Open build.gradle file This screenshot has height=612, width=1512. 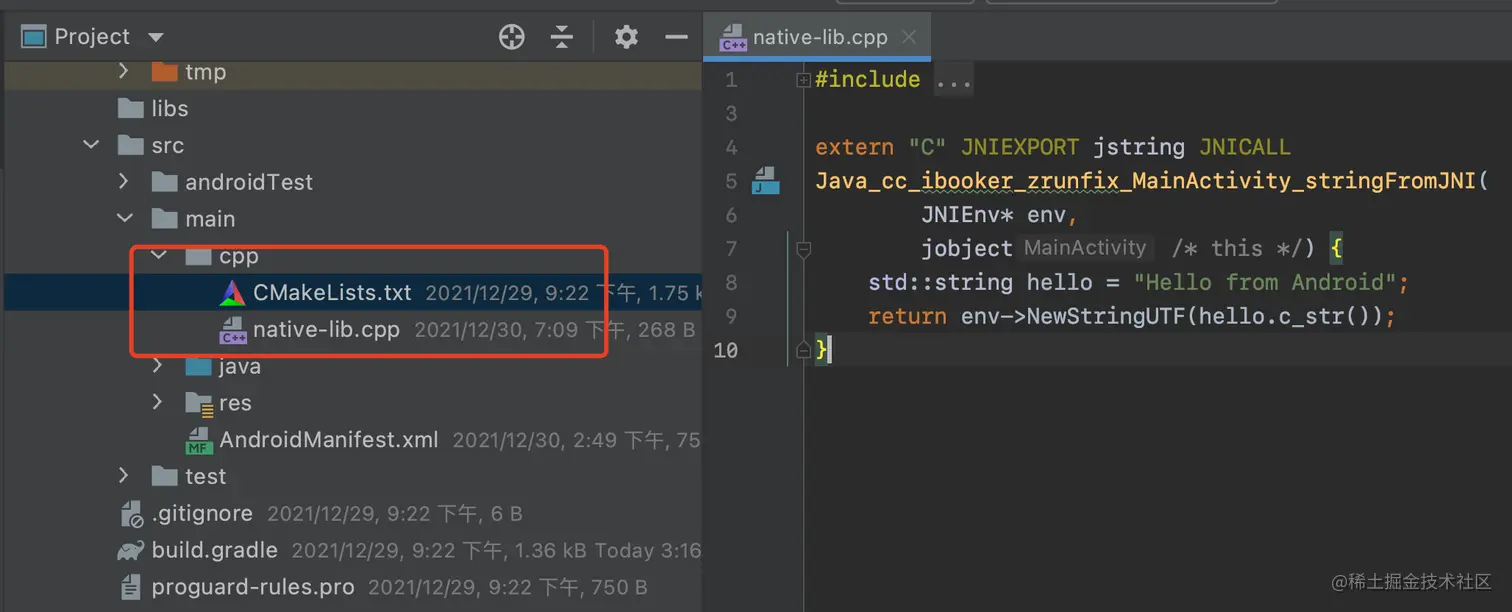(215, 550)
